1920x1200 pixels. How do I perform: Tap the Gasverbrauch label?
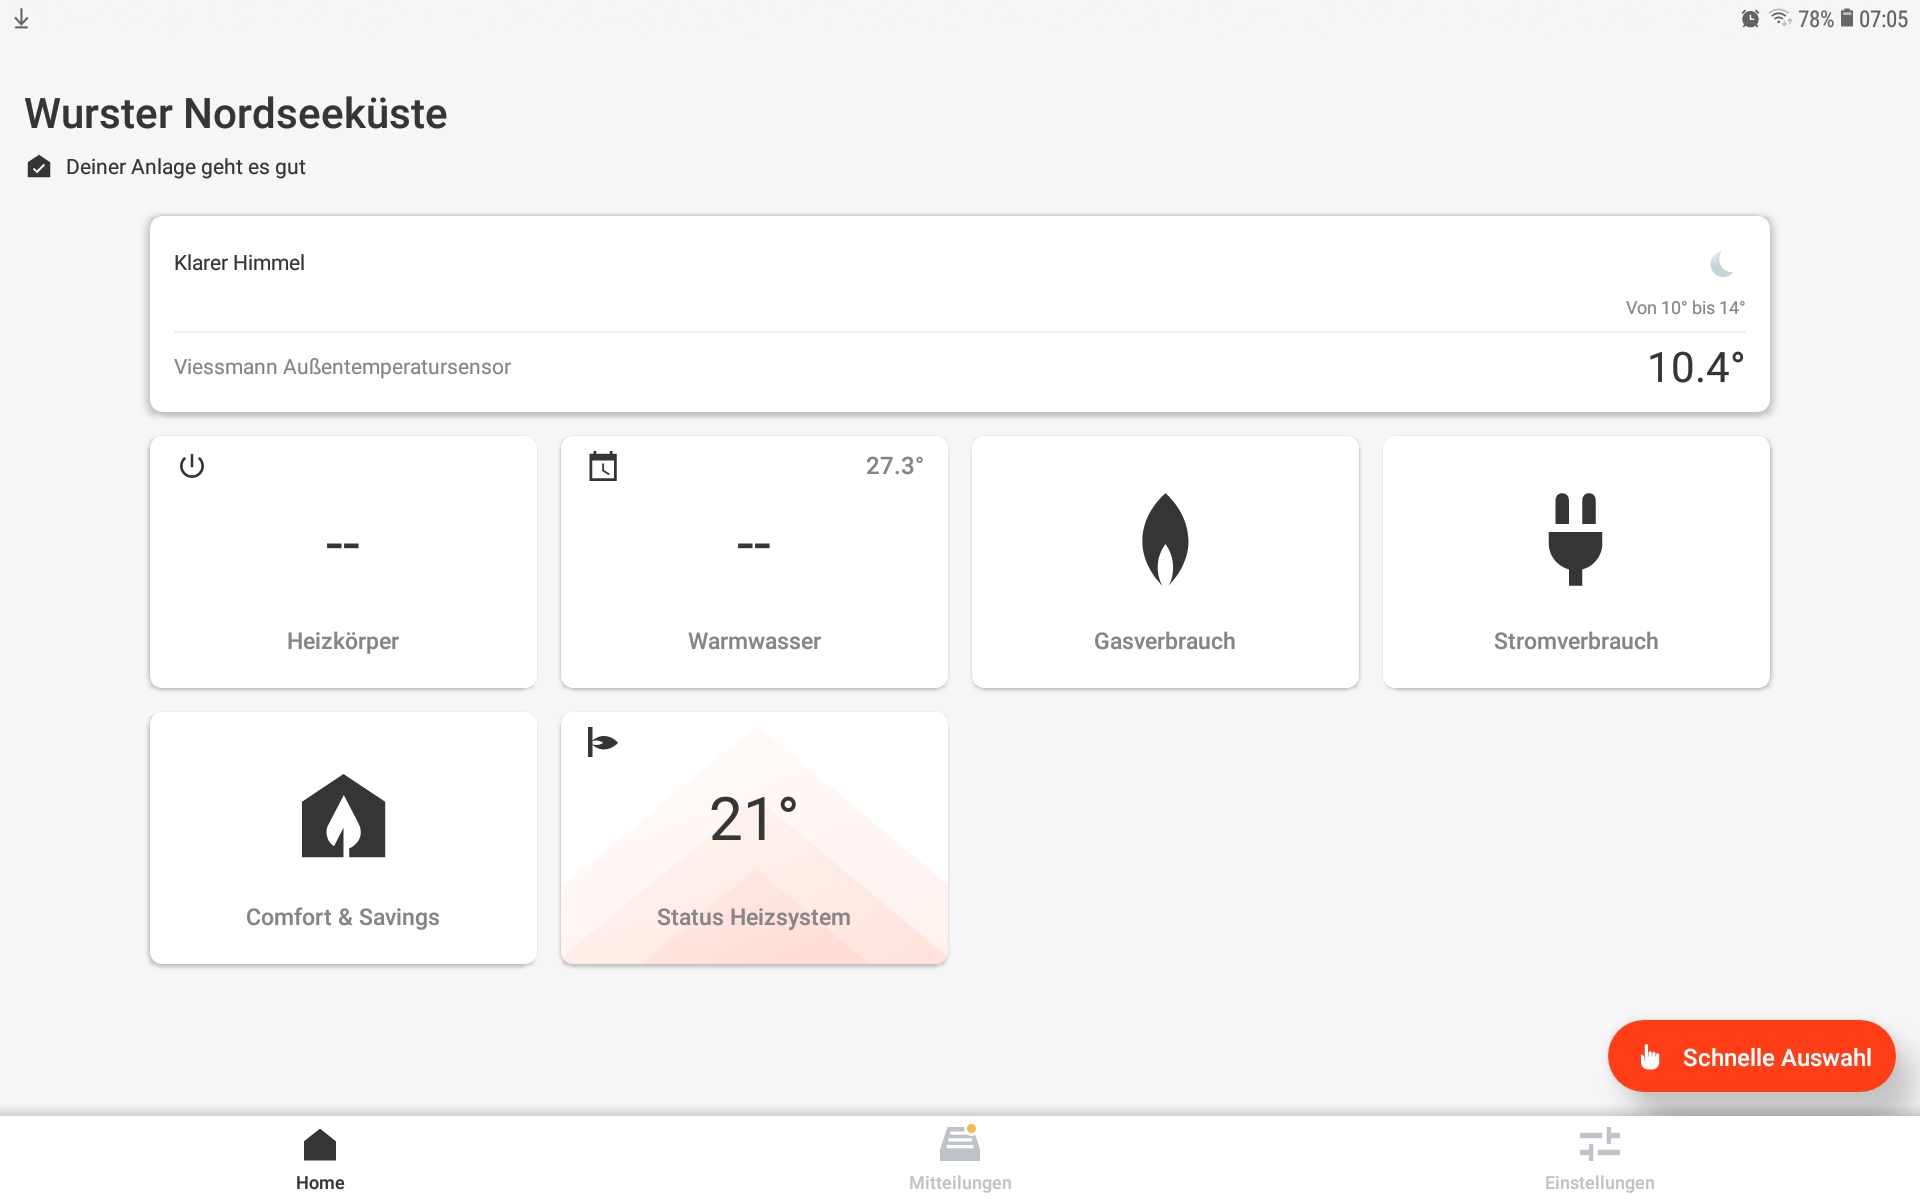(x=1165, y=641)
